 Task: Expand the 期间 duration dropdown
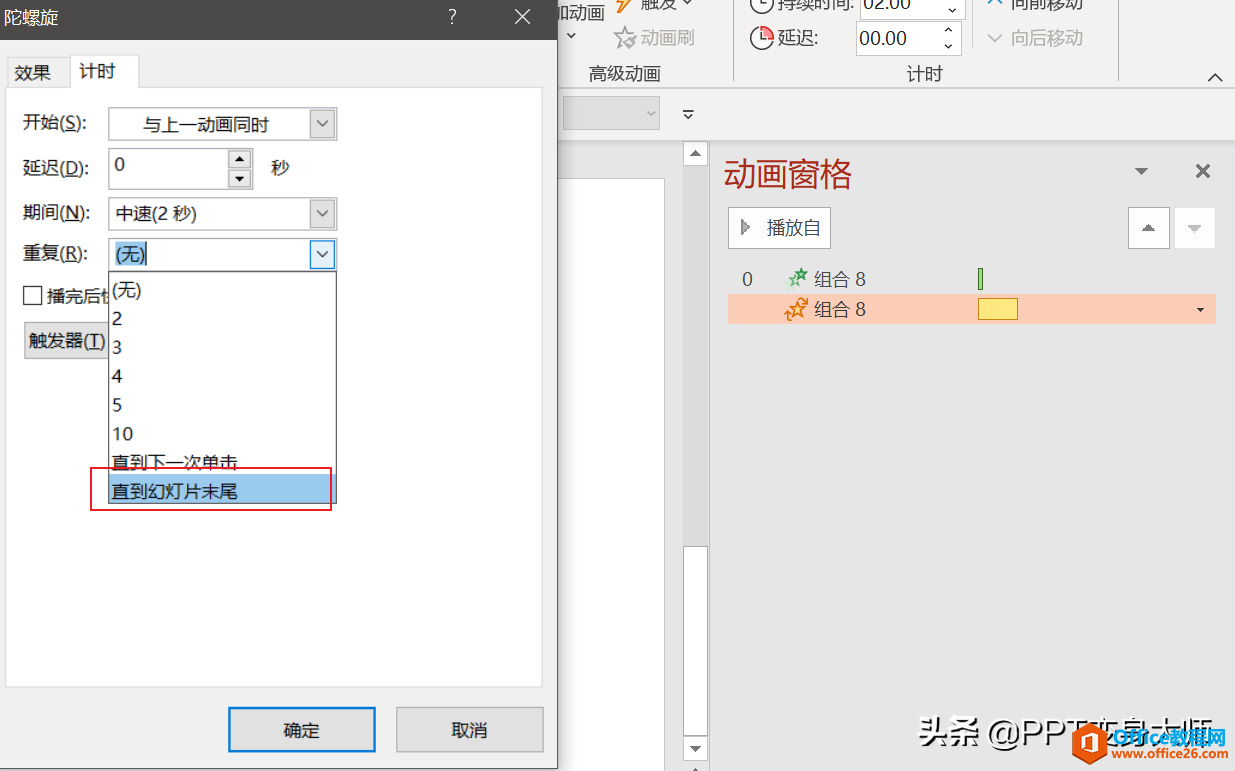click(x=321, y=213)
